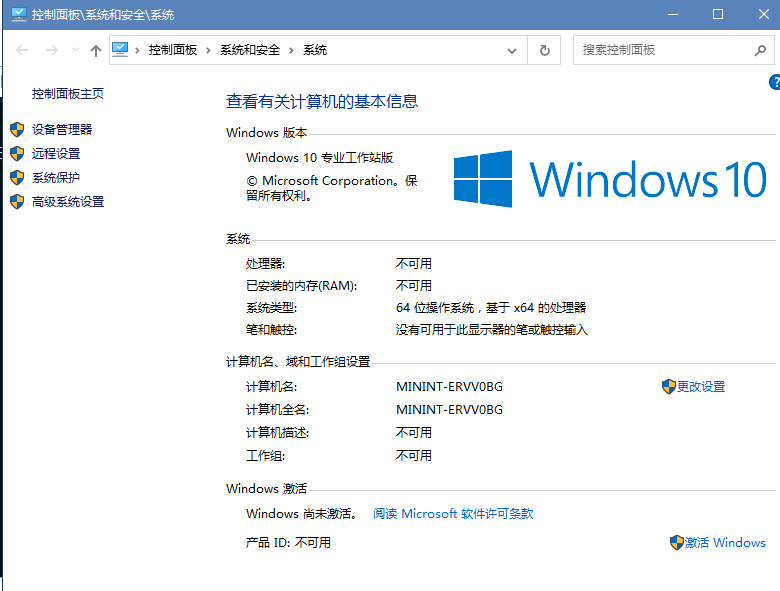Click Windows 10 专业工作站版 text

319,158
